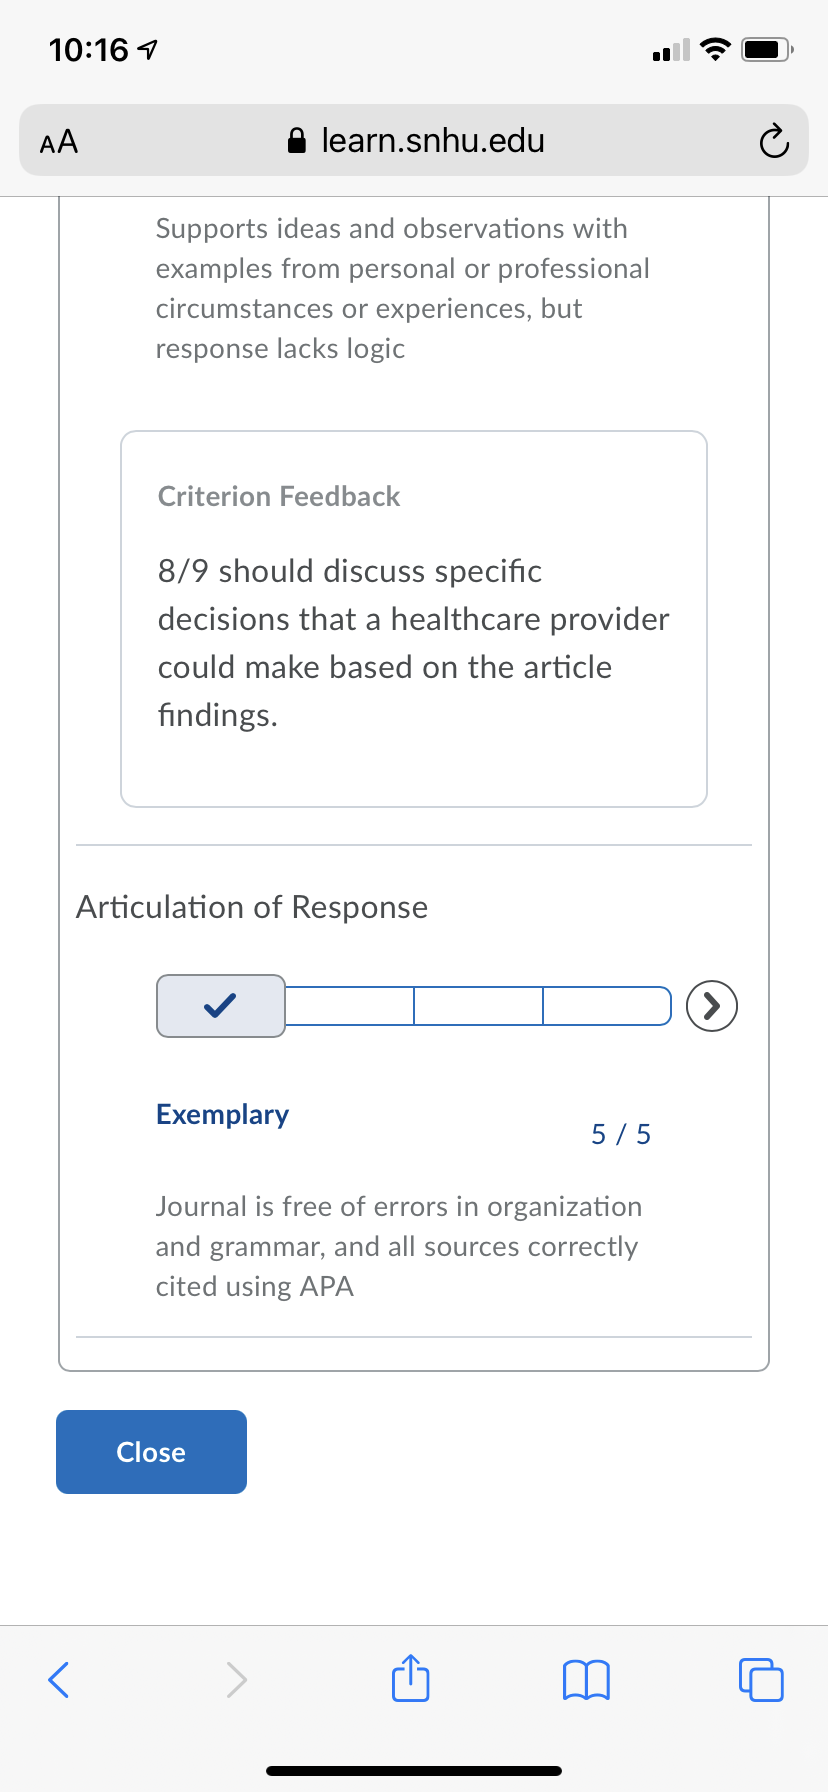Viewport: 828px width, 1792px height.
Task: Advance rubric levels with the right chevron
Action: (x=712, y=1006)
